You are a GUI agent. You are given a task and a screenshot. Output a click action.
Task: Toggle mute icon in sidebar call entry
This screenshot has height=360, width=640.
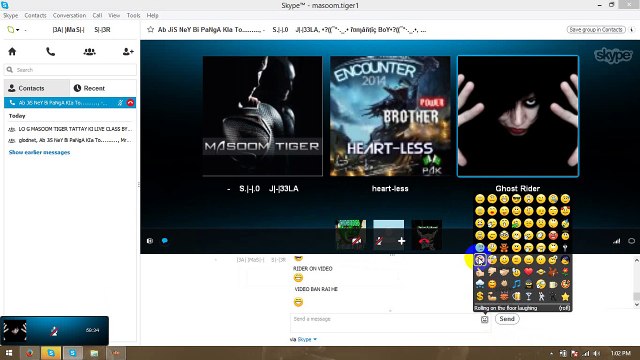(120, 103)
